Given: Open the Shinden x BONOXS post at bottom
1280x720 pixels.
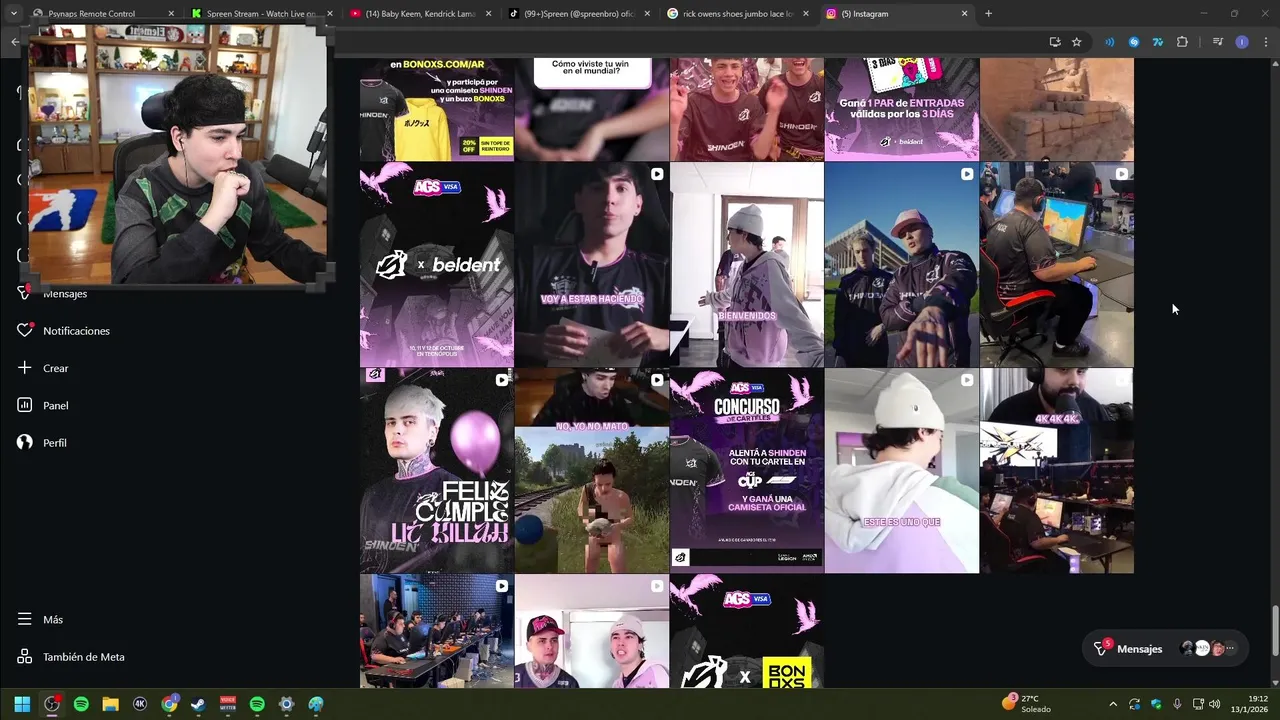Looking at the screenshot, I should pos(747,631).
